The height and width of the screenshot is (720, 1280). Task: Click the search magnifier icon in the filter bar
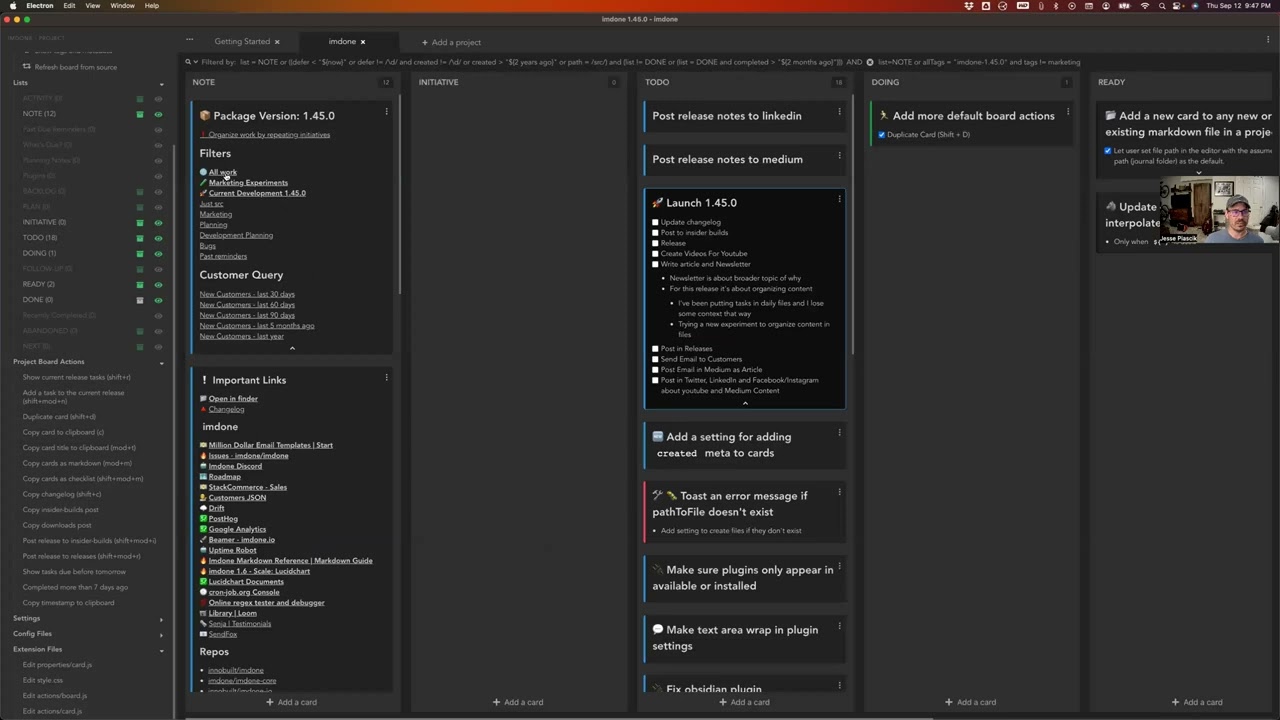(x=187, y=62)
